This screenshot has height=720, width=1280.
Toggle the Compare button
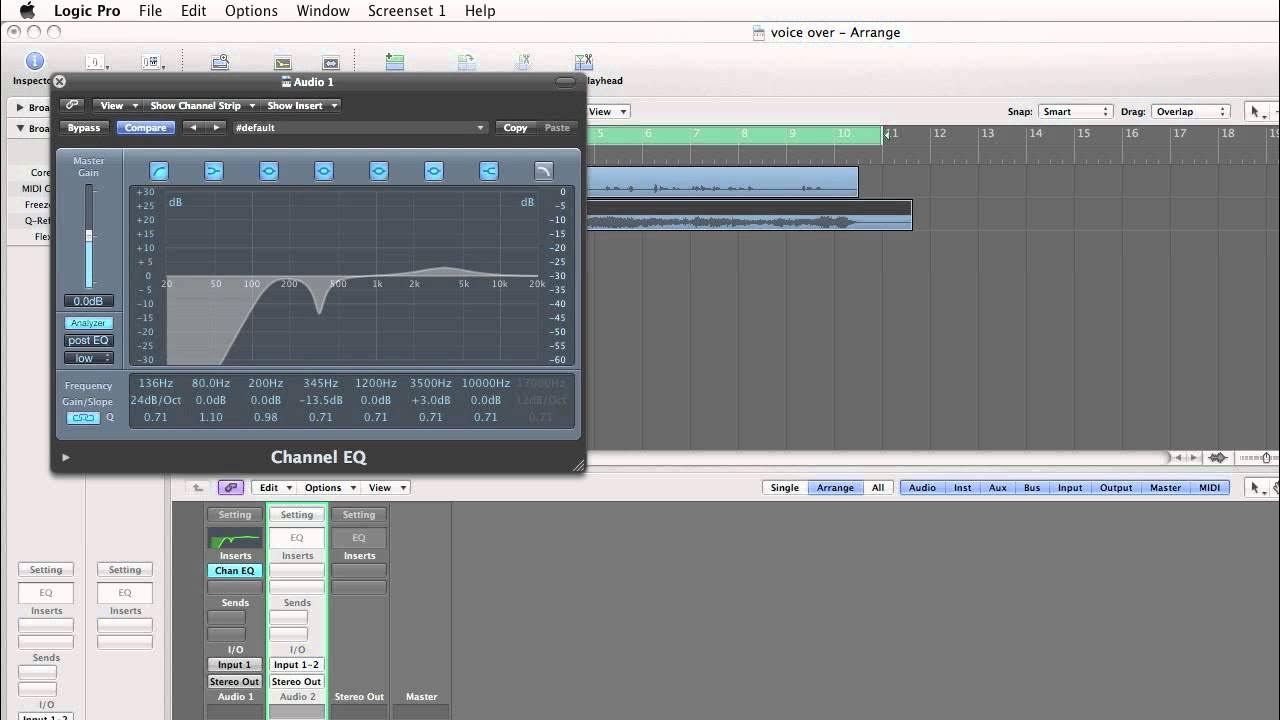(x=146, y=128)
